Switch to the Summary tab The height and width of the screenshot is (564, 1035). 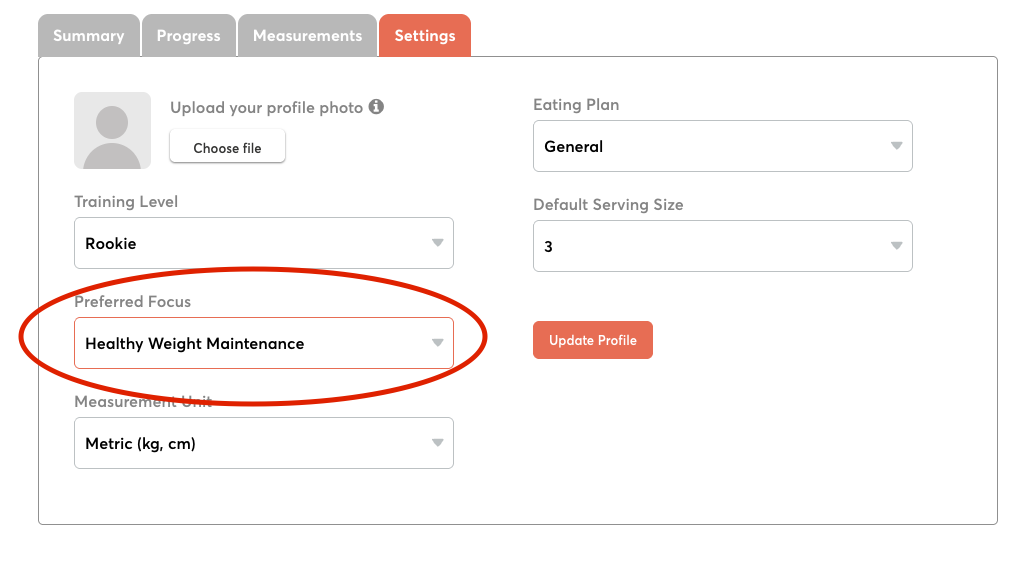89,36
